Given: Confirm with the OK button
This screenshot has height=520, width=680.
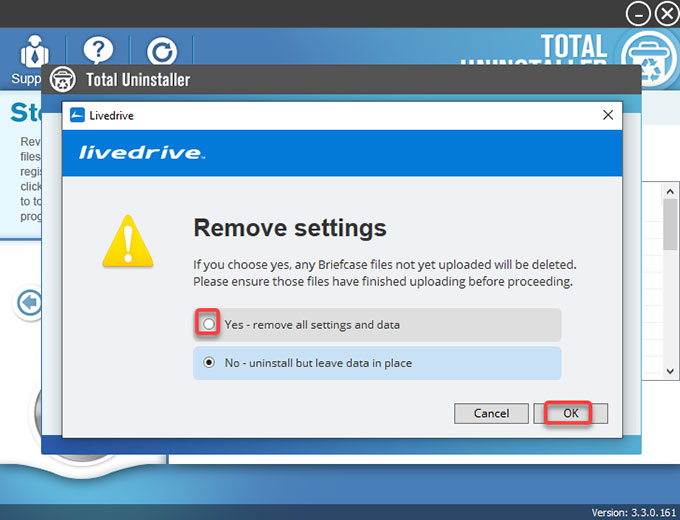Looking at the screenshot, I should 570,413.
